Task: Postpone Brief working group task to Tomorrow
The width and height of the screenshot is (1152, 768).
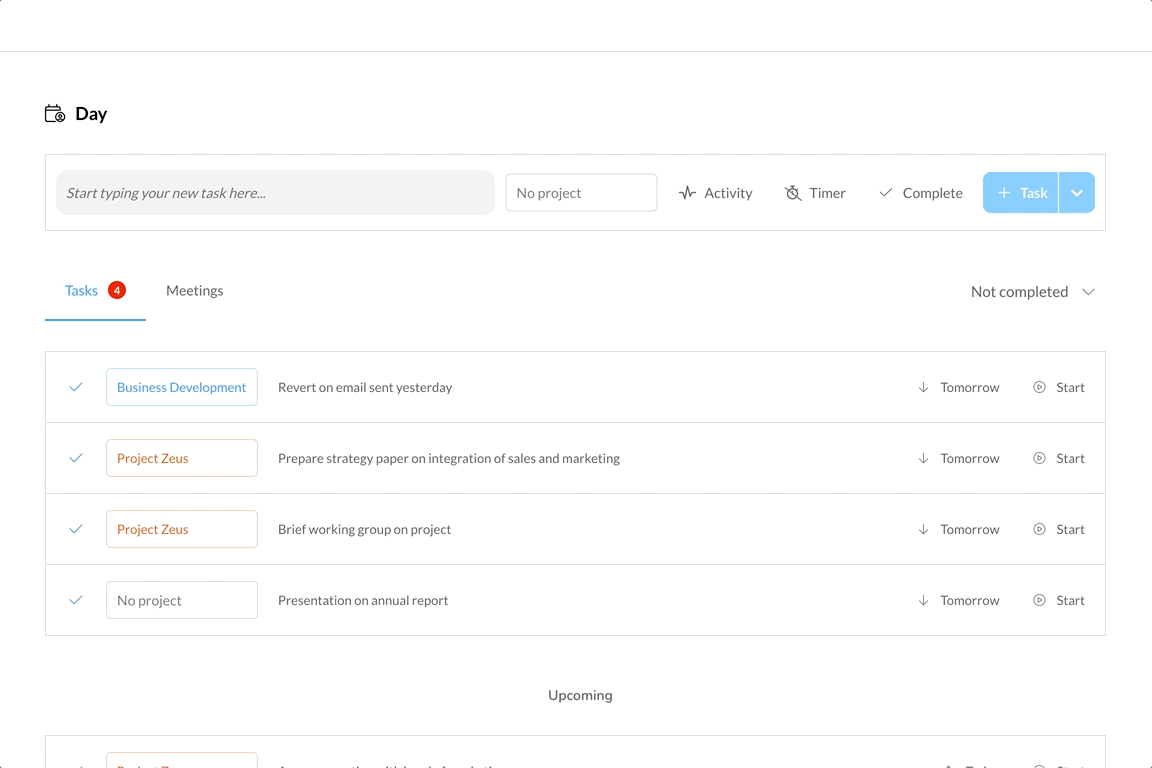Action: point(959,529)
